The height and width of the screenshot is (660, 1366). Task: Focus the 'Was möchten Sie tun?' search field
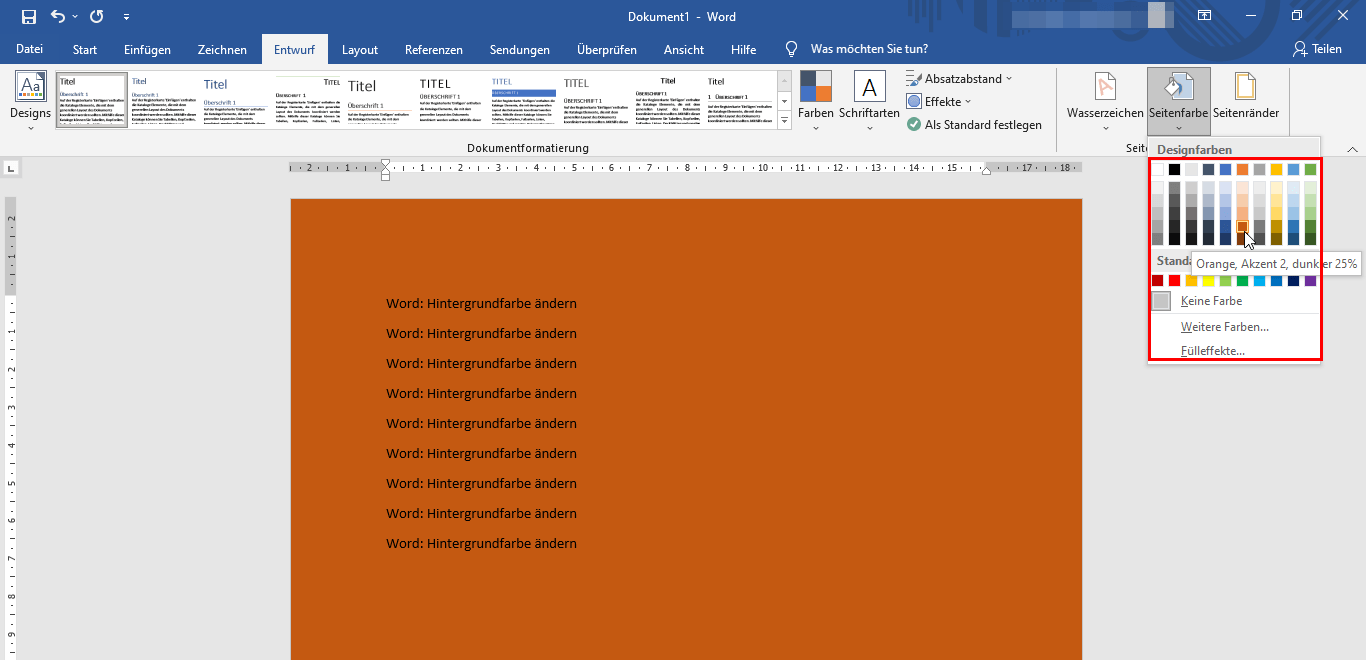coord(869,49)
